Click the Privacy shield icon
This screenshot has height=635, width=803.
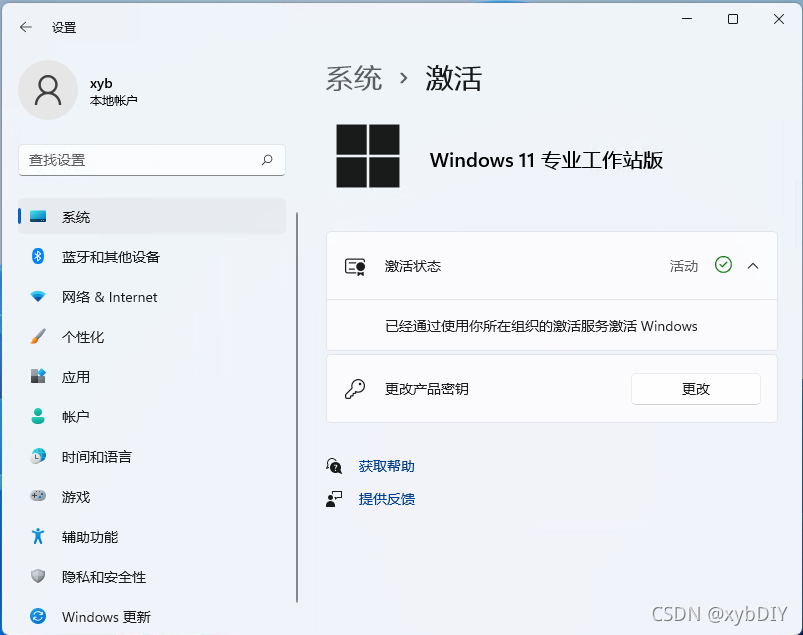click(x=38, y=576)
